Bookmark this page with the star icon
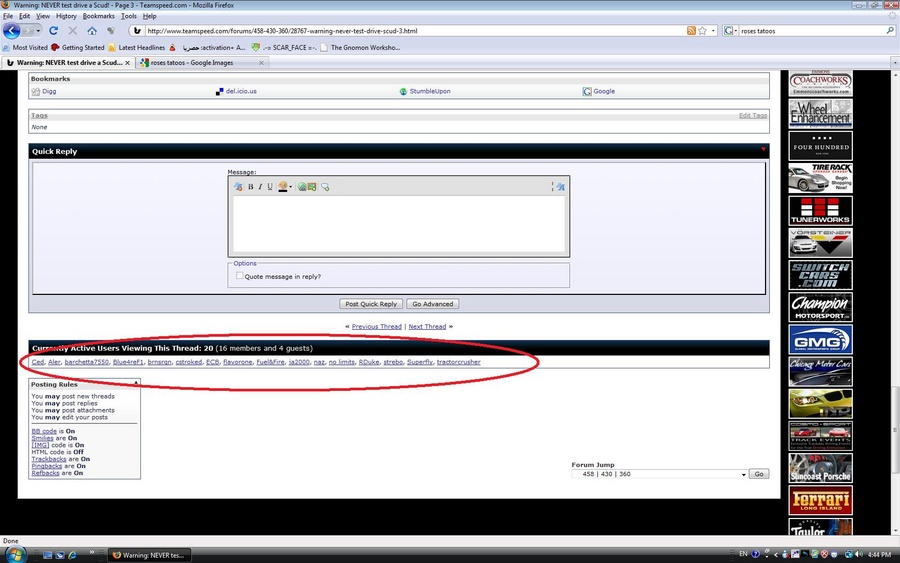 pos(703,31)
